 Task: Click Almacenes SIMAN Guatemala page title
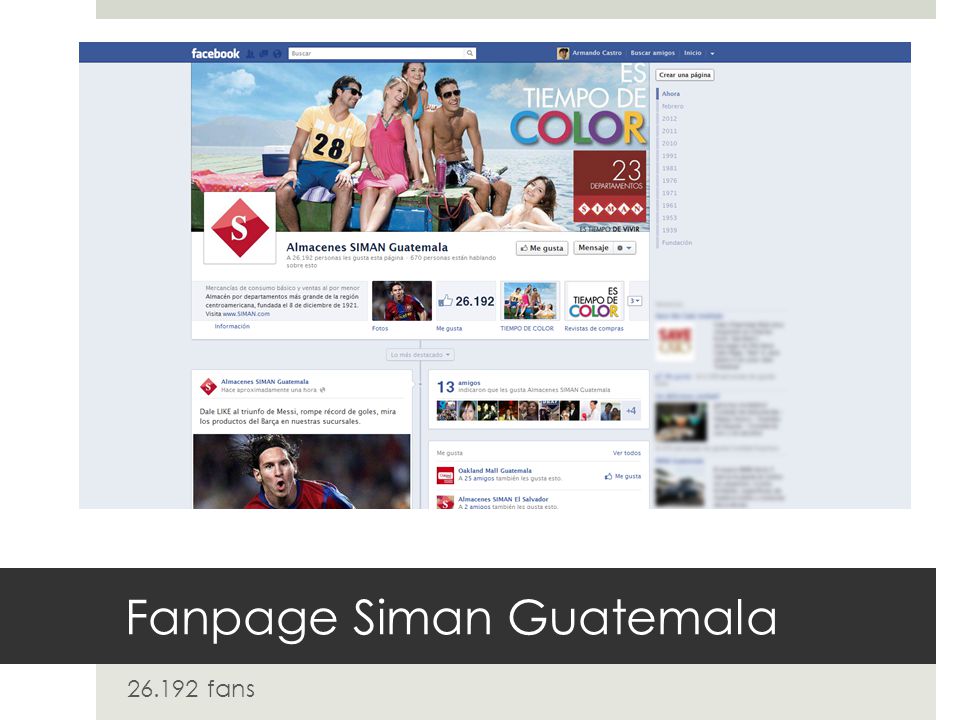pyautogui.click(x=367, y=247)
